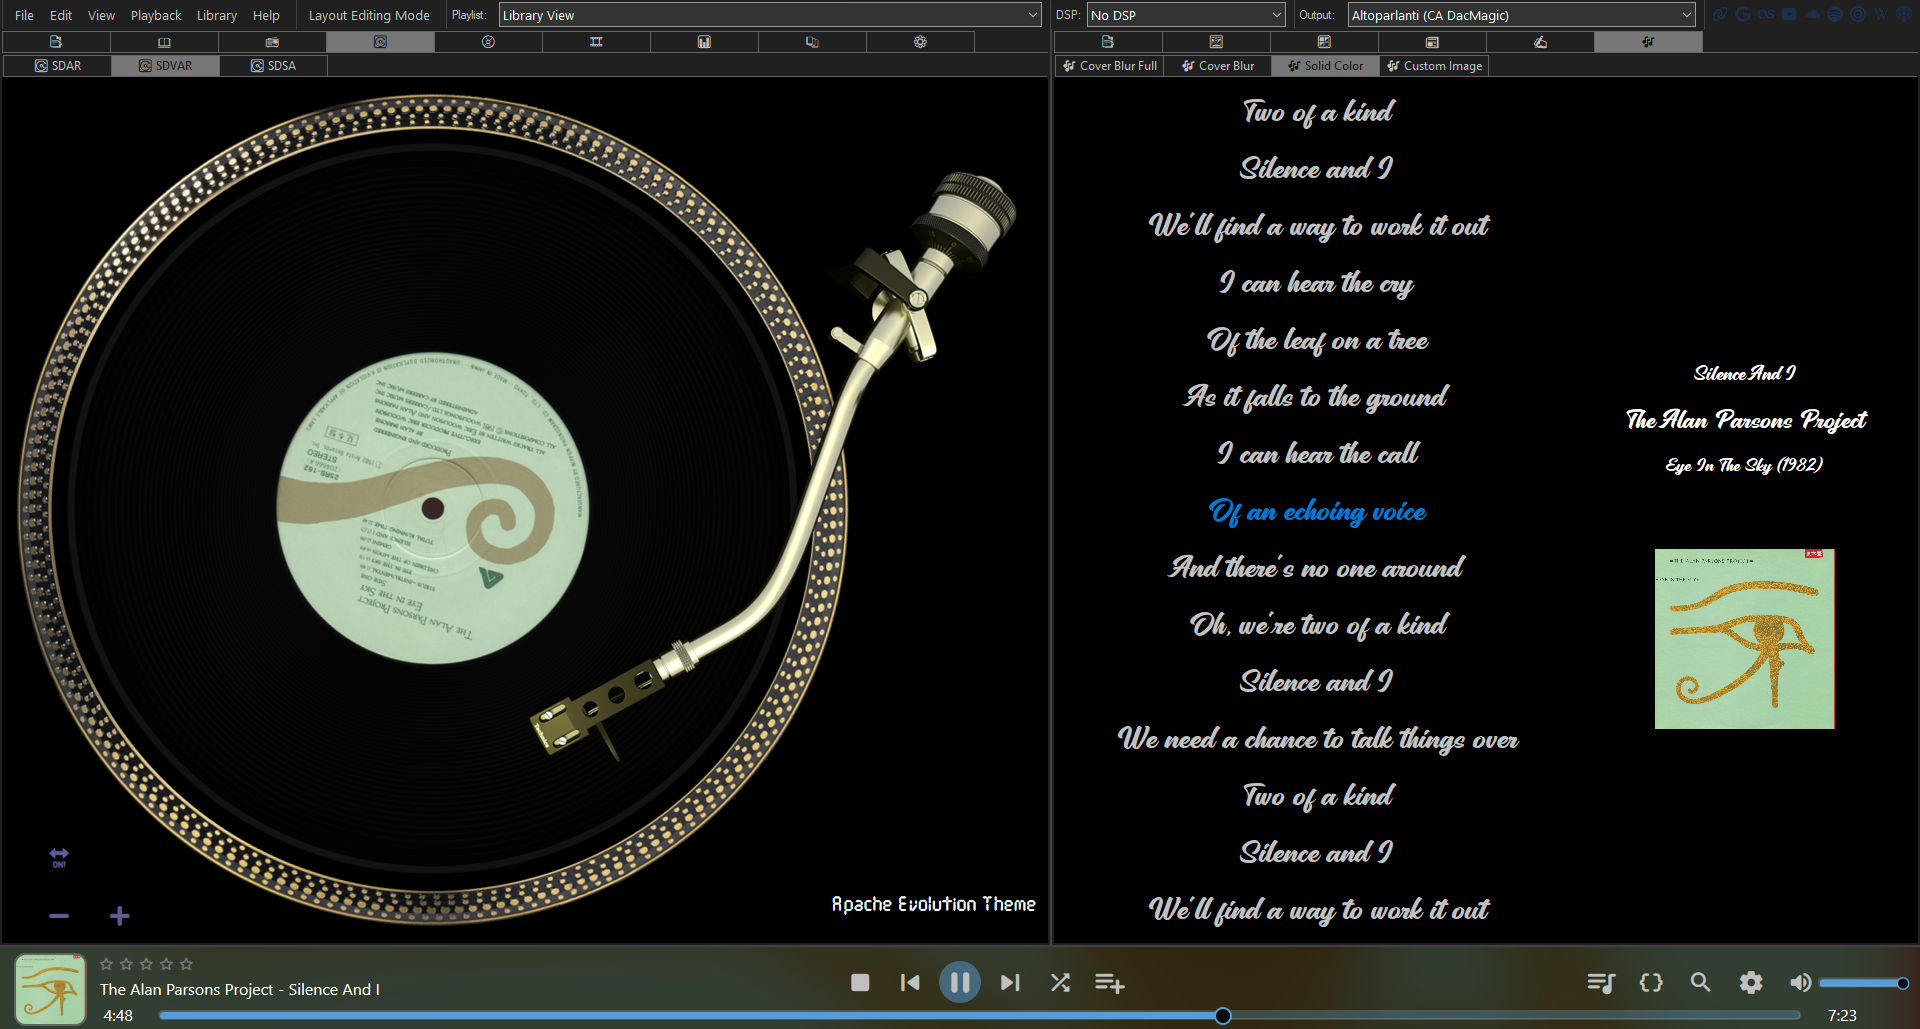The height and width of the screenshot is (1029, 1920).
Task: Click the small album art in bottom bar
Action: (x=50, y=989)
